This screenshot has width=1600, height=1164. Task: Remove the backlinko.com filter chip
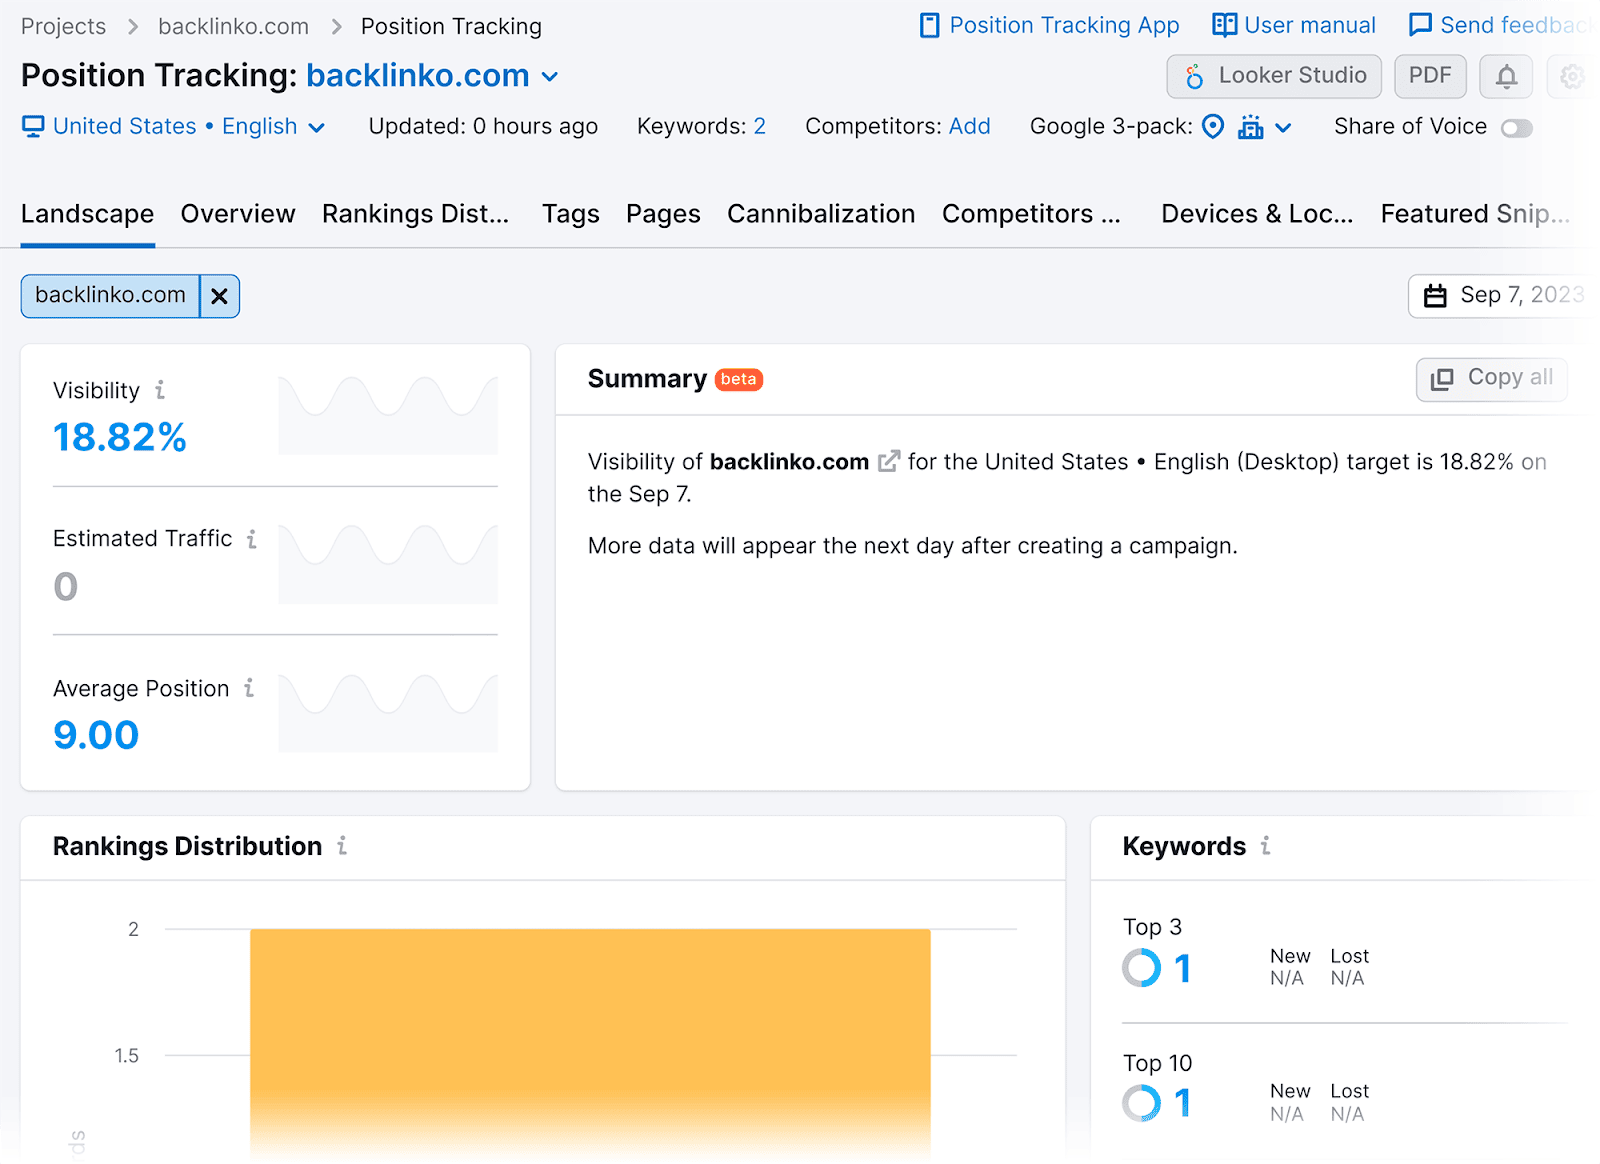(219, 296)
